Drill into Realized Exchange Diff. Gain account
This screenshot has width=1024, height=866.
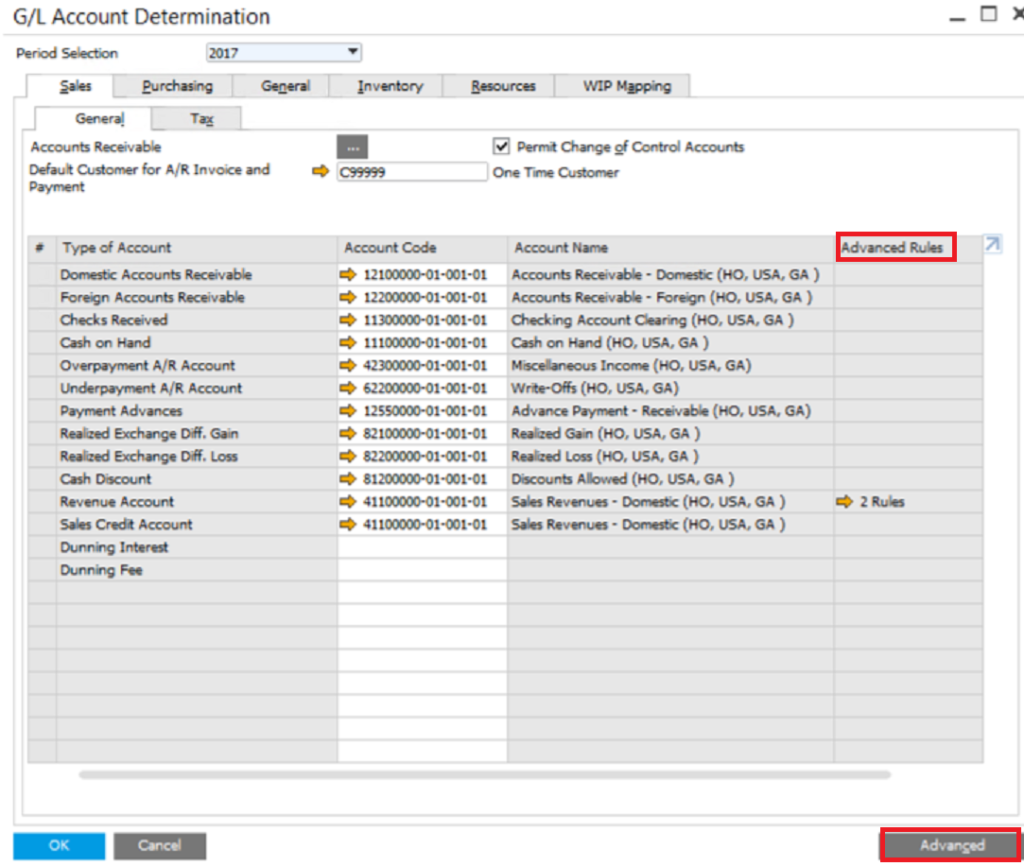(x=349, y=433)
